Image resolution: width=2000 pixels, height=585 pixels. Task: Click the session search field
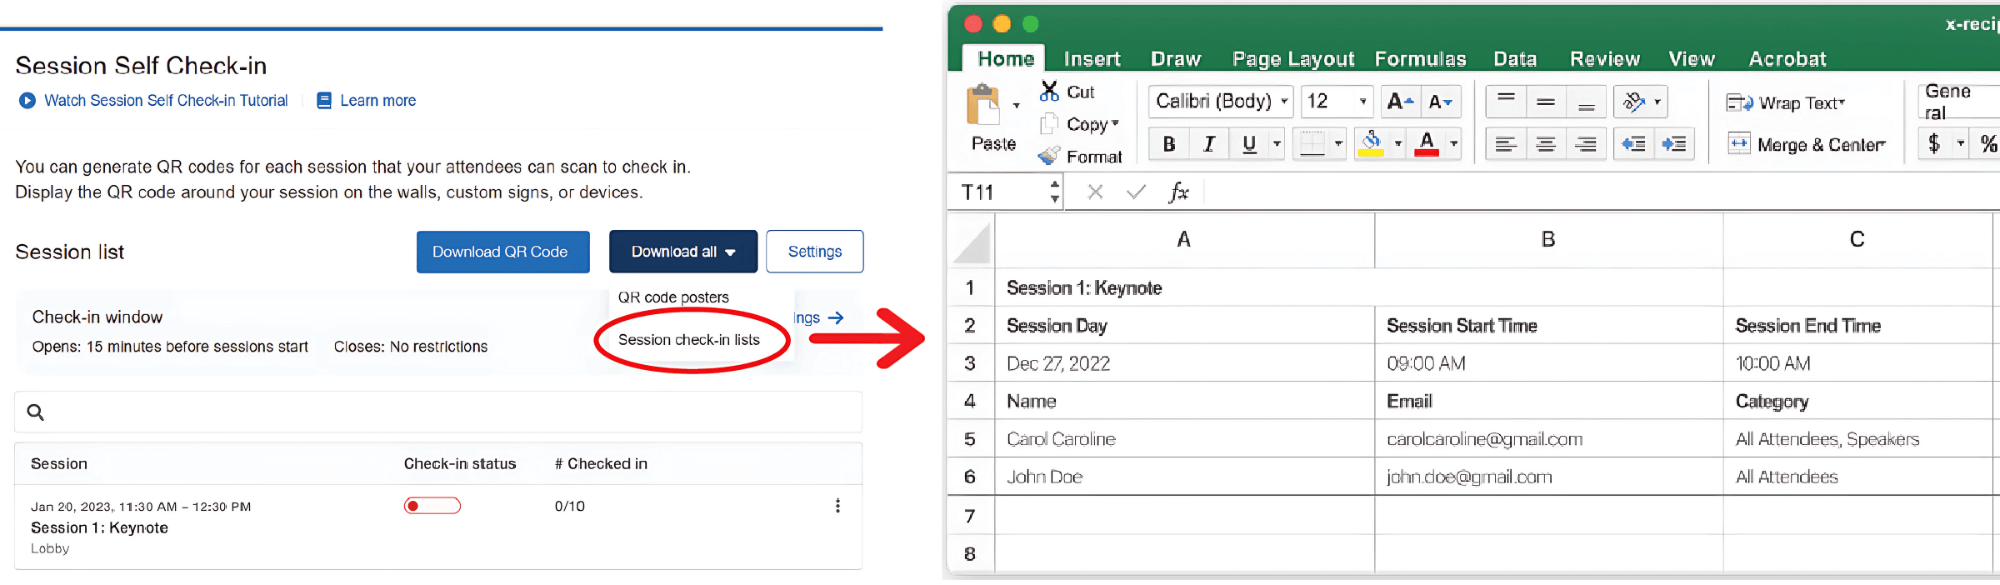point(438,412)
